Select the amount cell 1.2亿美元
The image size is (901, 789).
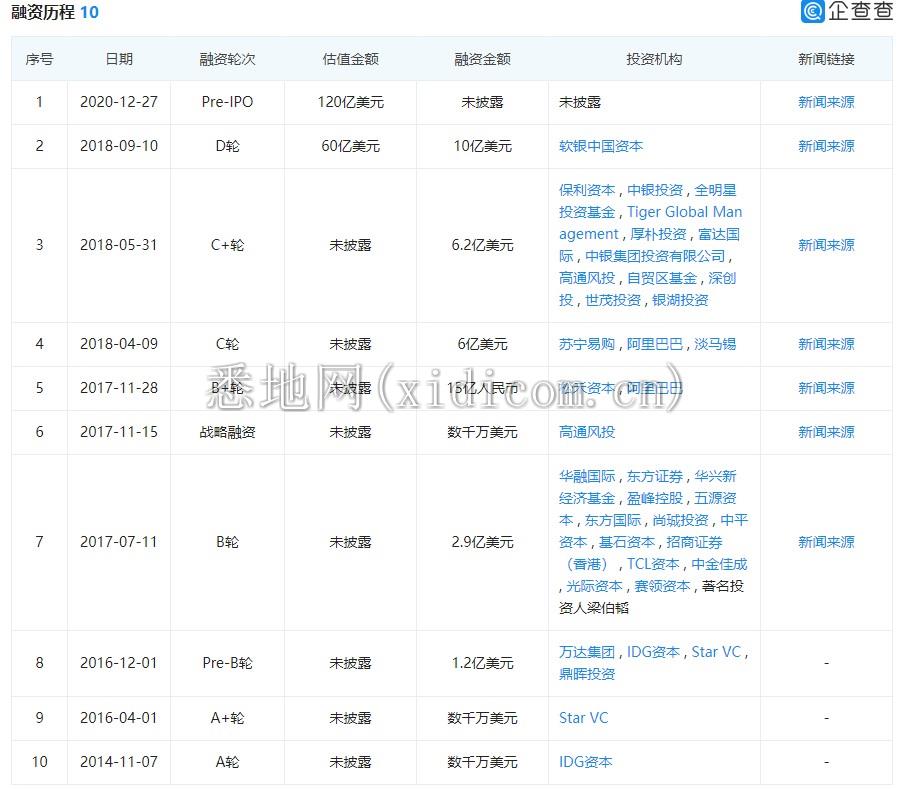pos(482,663)
